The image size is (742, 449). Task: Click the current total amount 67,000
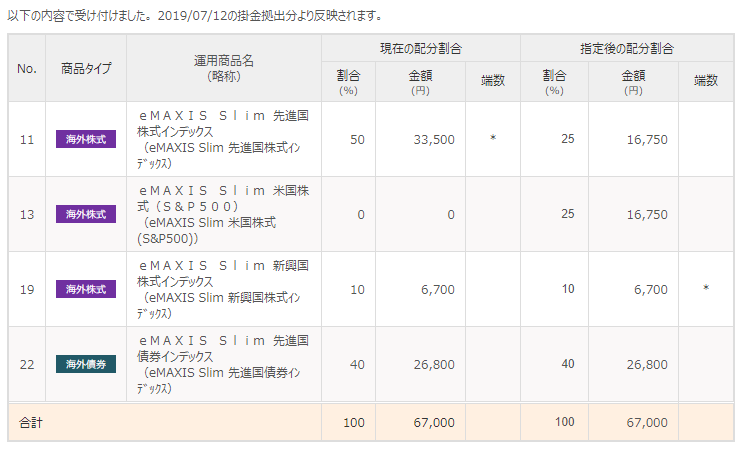tap(434, 423)
